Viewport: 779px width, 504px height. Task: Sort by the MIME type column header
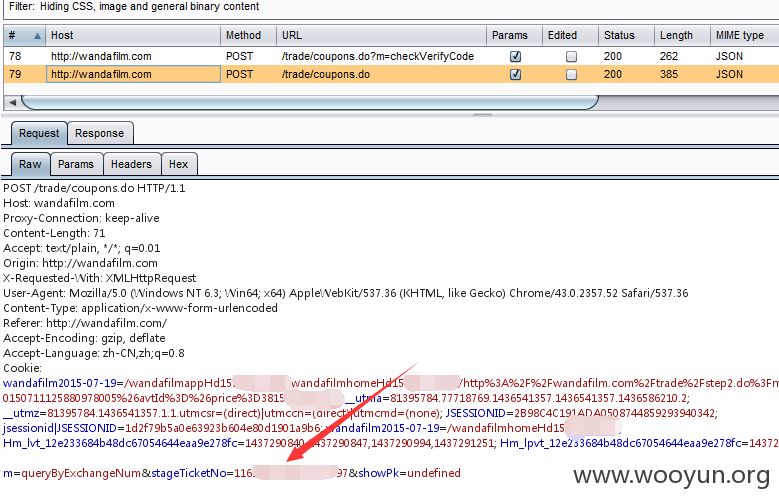pyautogui.click(x=745, y=35)
